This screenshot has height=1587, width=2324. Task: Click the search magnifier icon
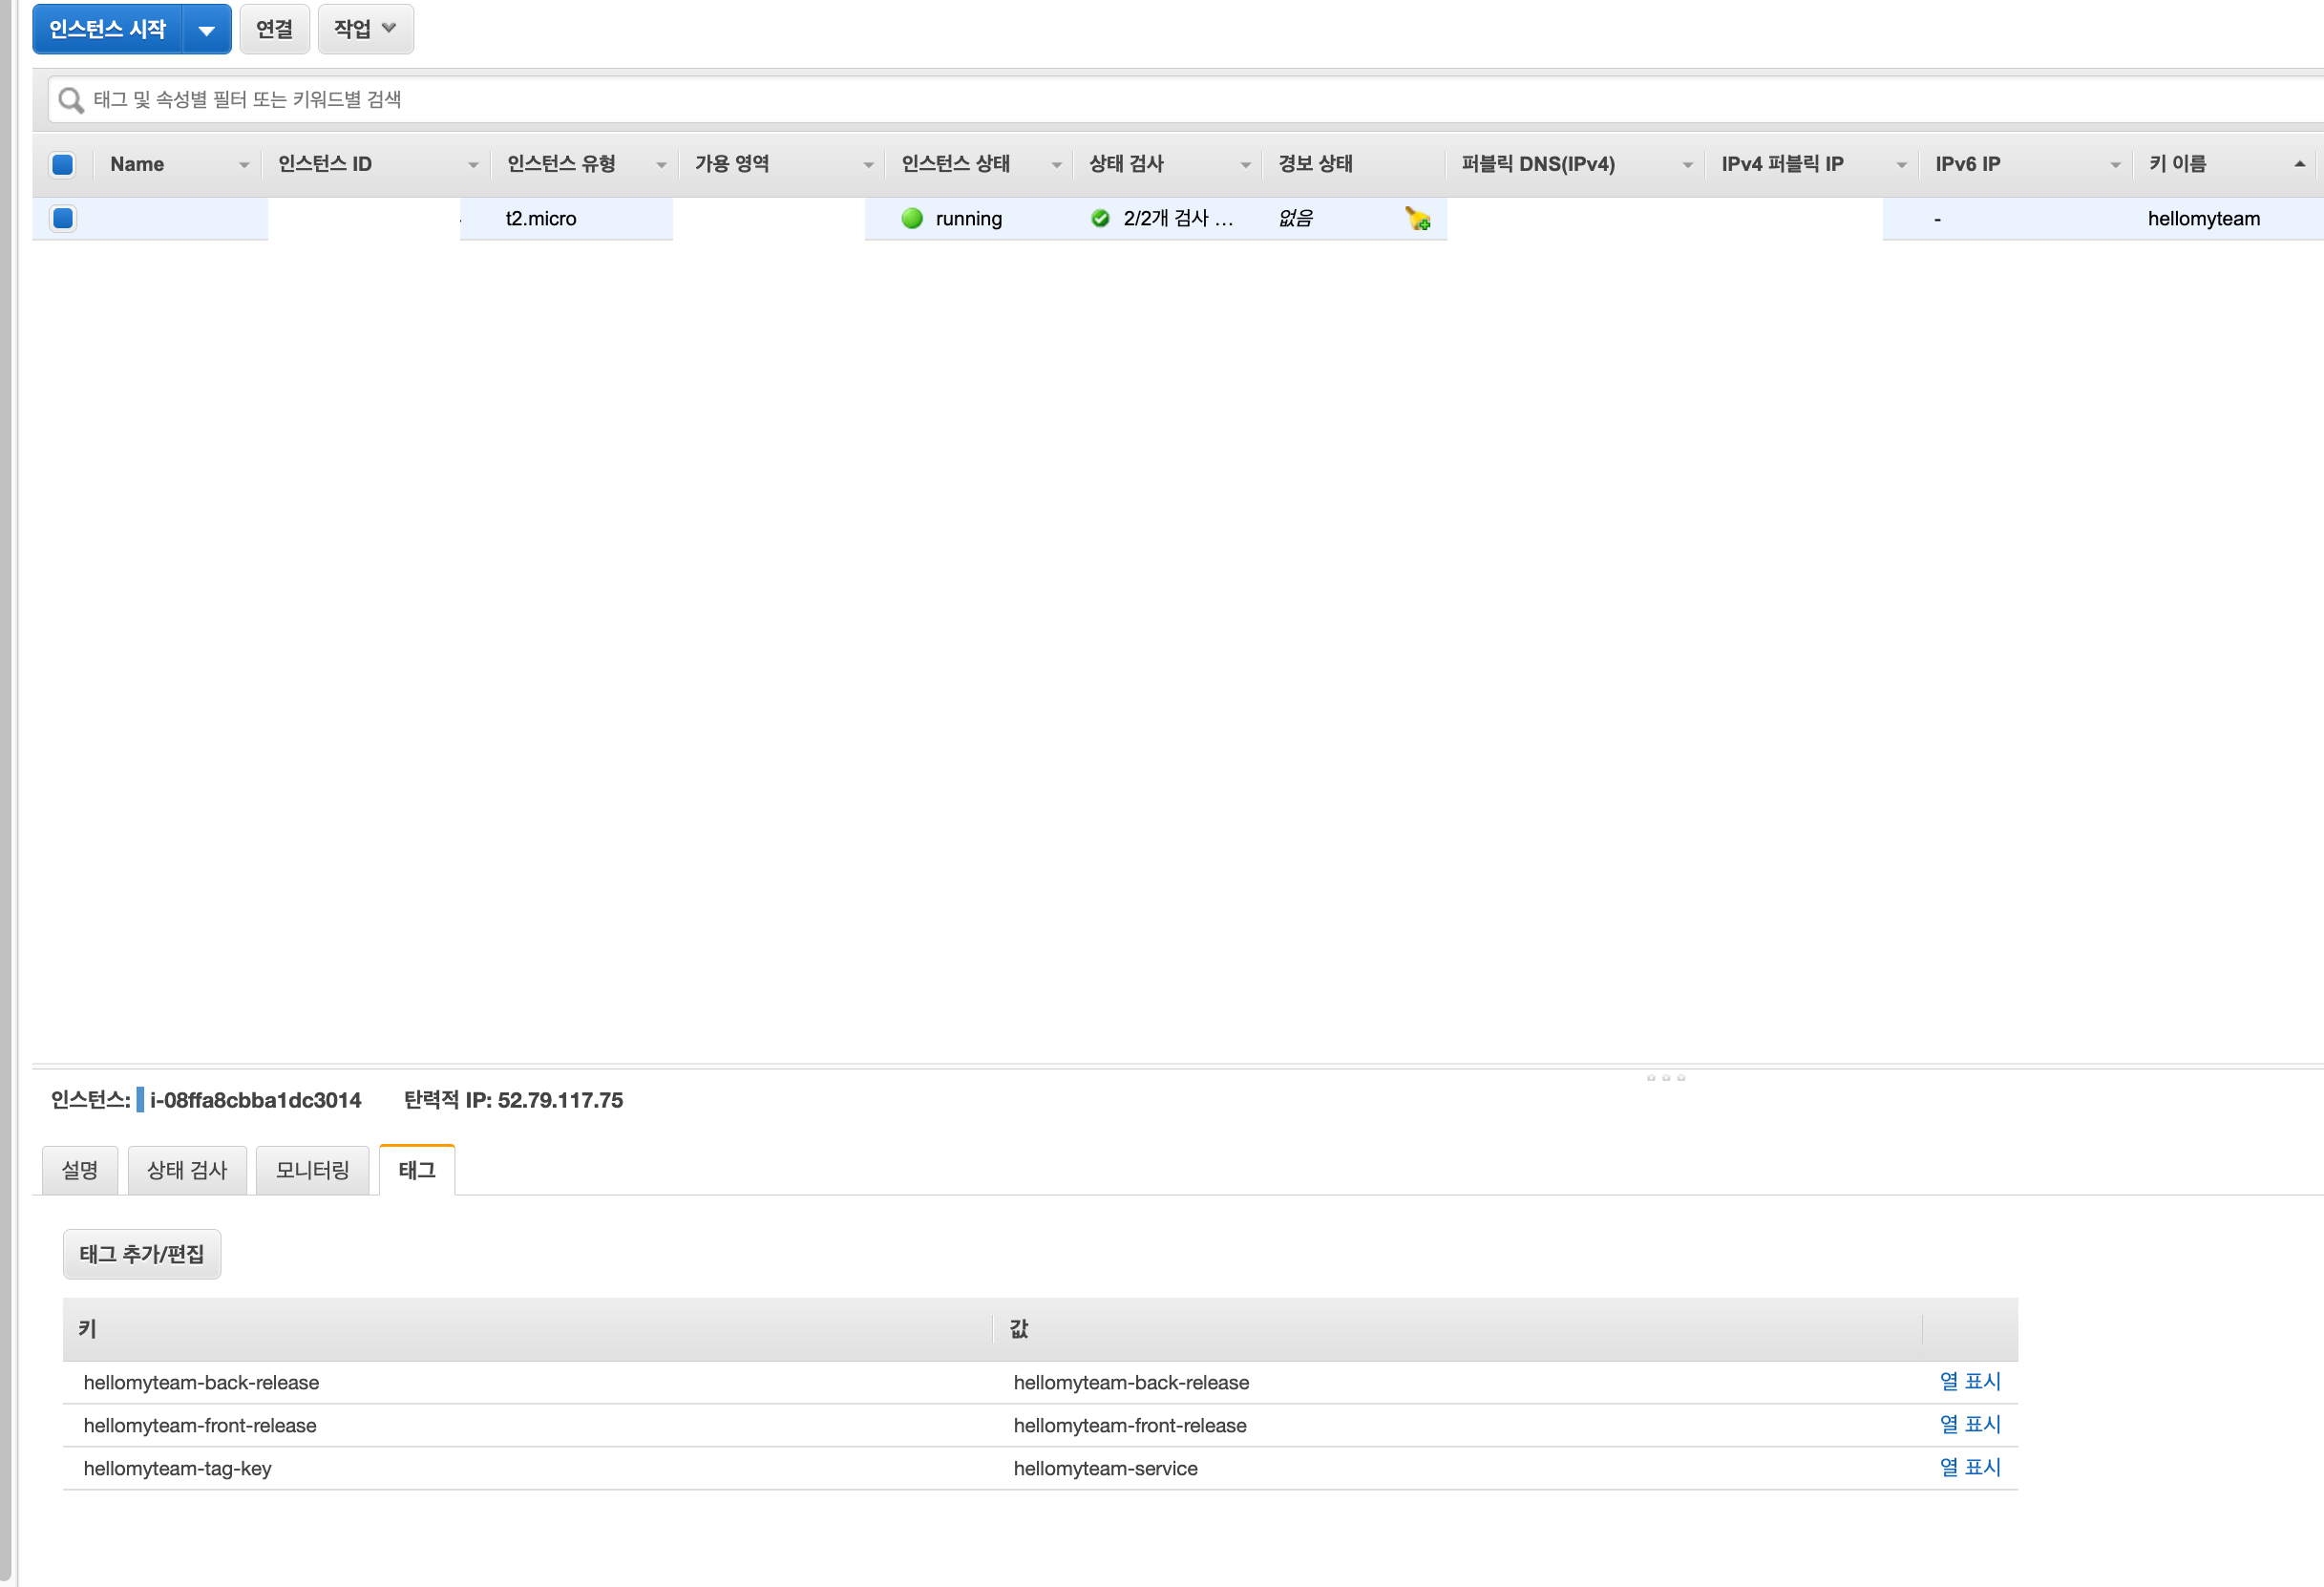70,100
